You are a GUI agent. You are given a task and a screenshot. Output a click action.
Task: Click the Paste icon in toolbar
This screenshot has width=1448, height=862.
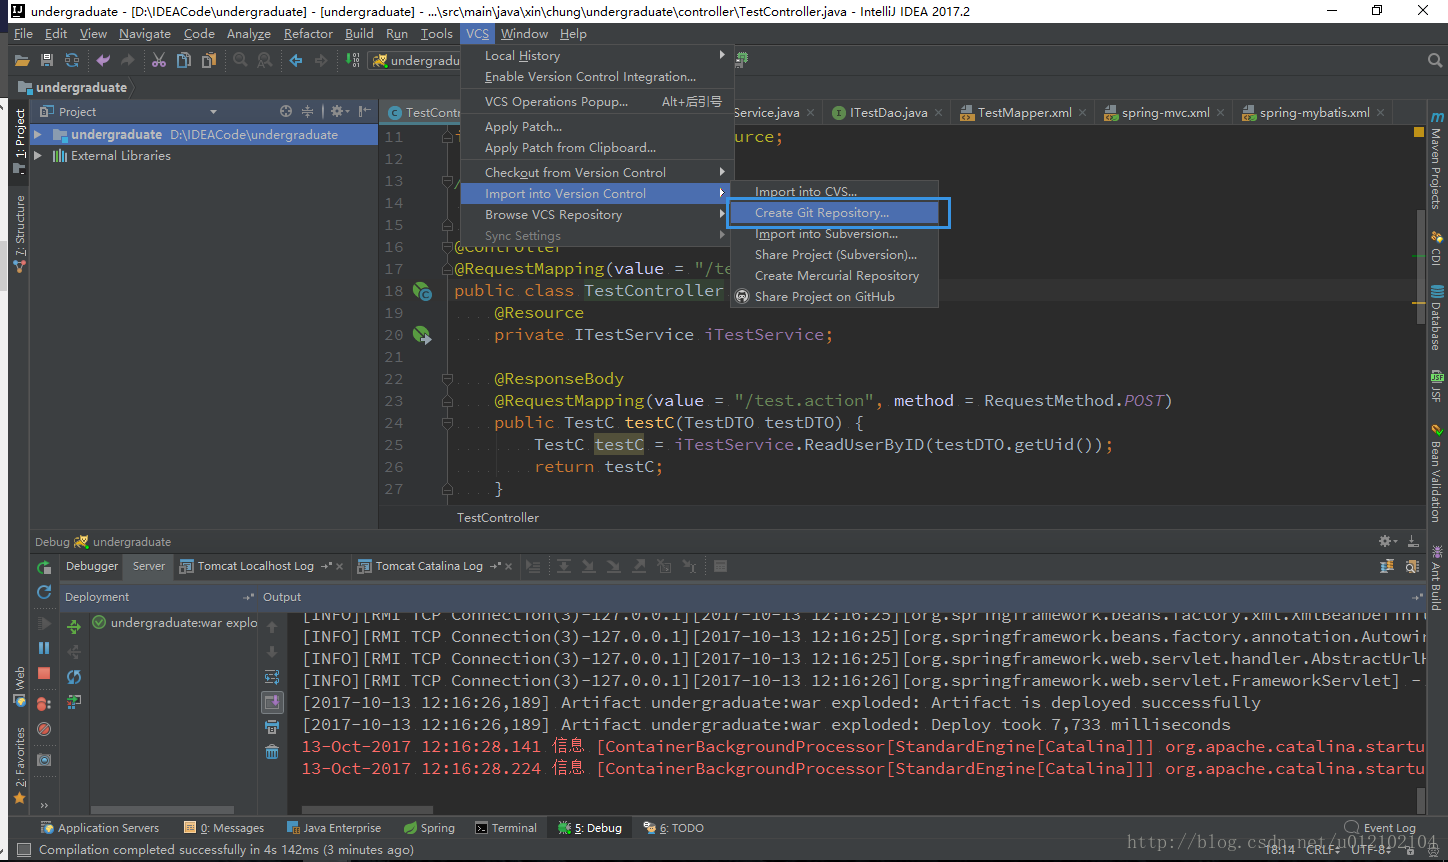pos(209,61)
